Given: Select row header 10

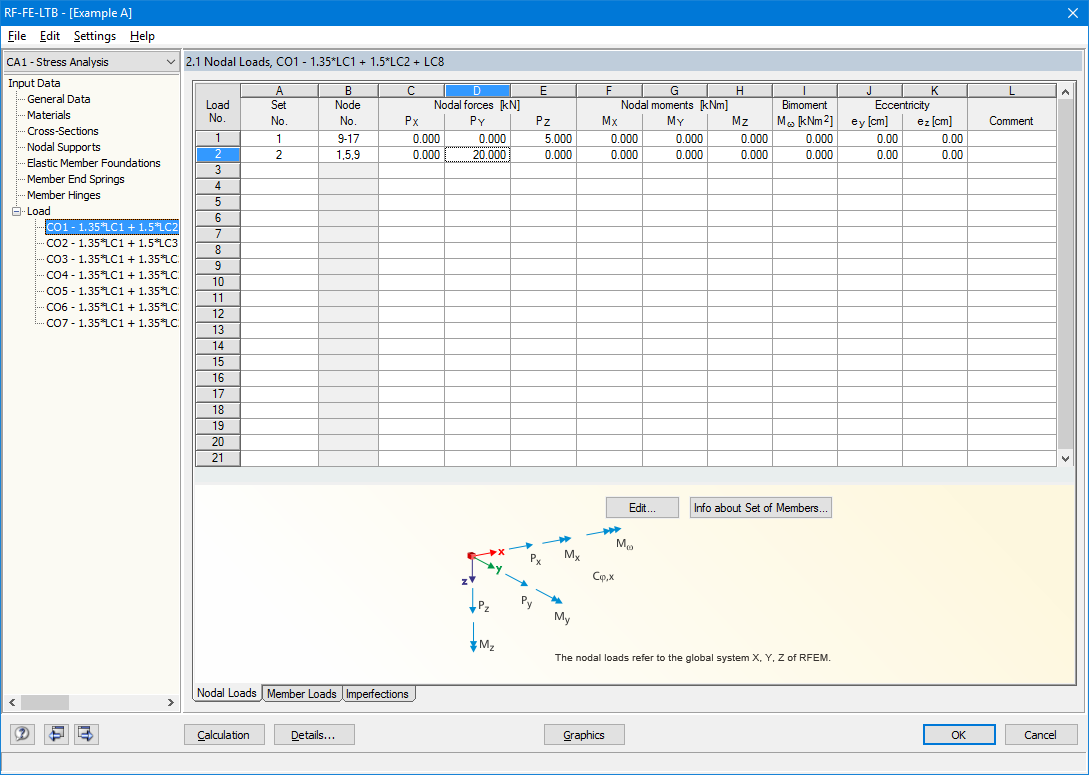Looking at the screenshot, I should pos(218,282).
